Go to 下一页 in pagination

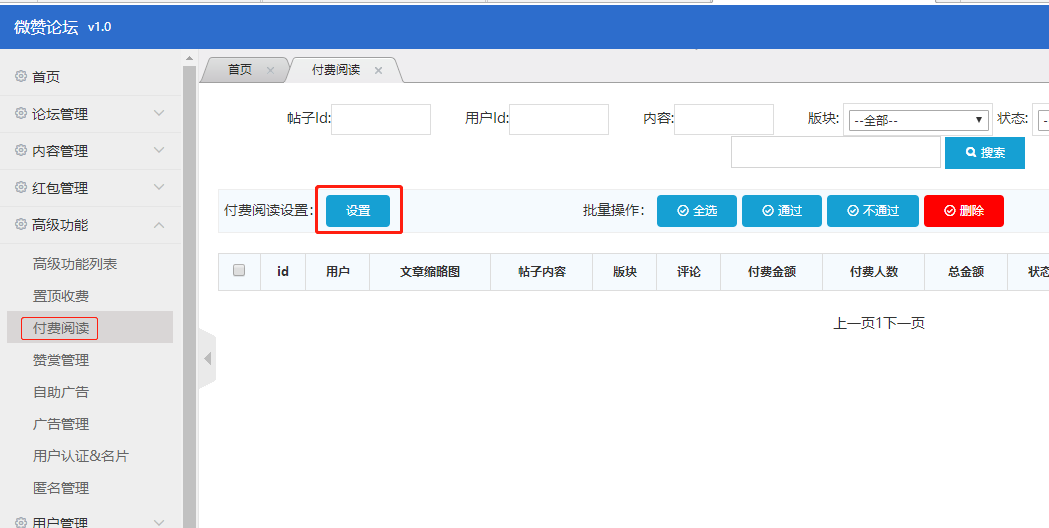click(x=903, y=323)
